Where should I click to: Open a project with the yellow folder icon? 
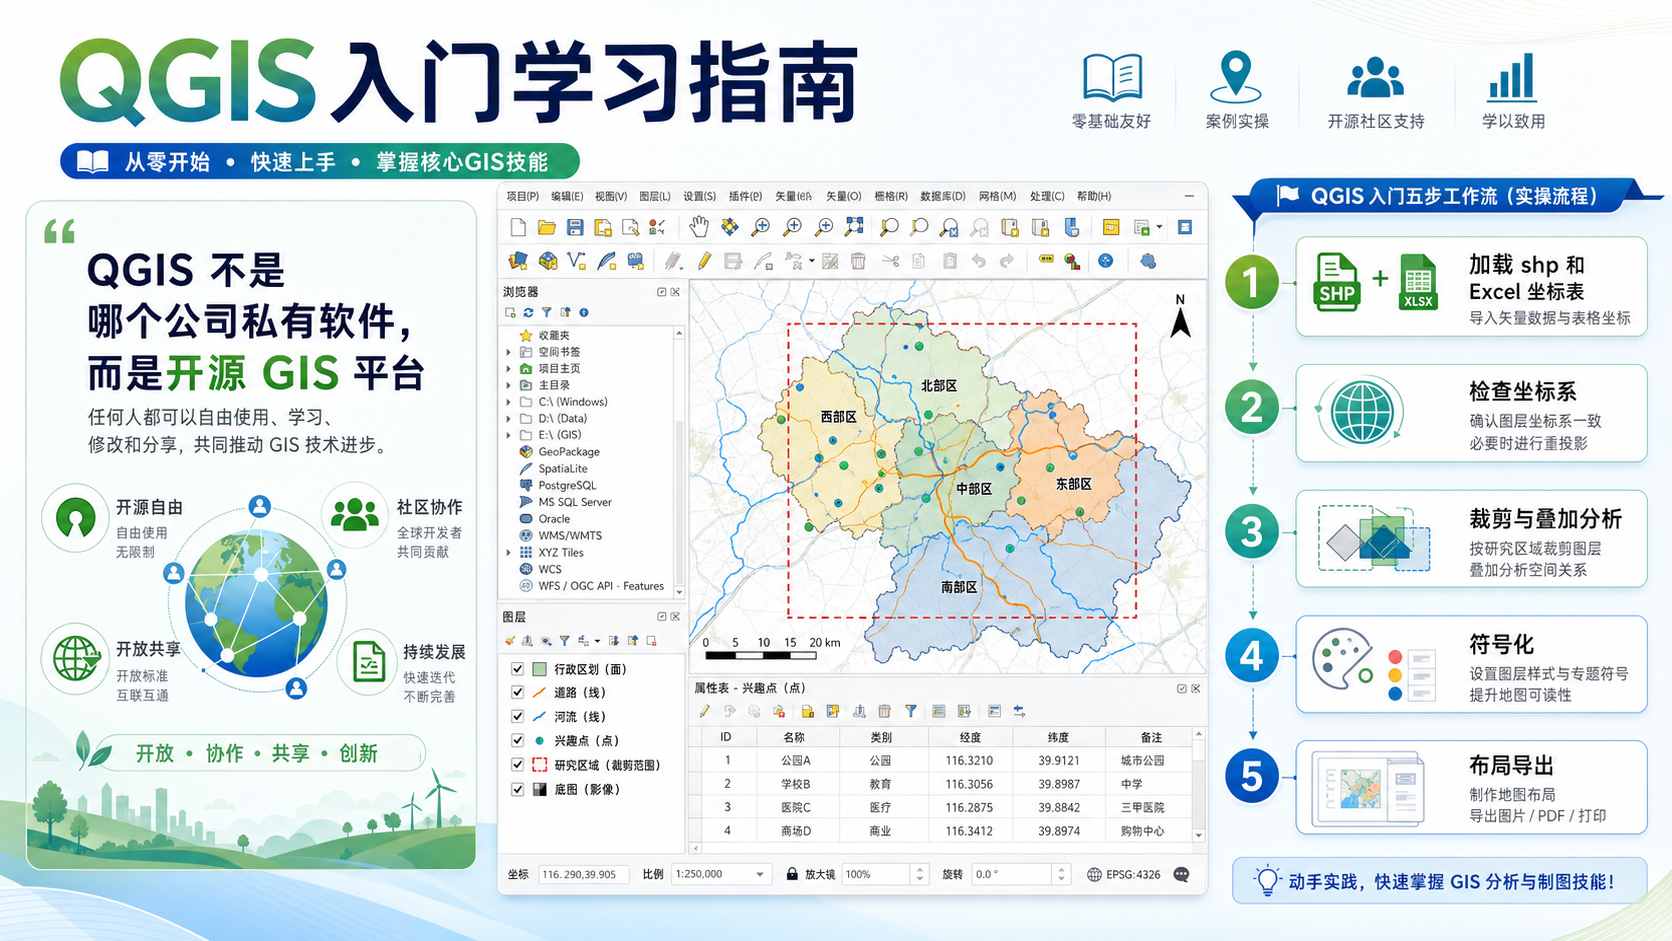[x=546, y=228]
